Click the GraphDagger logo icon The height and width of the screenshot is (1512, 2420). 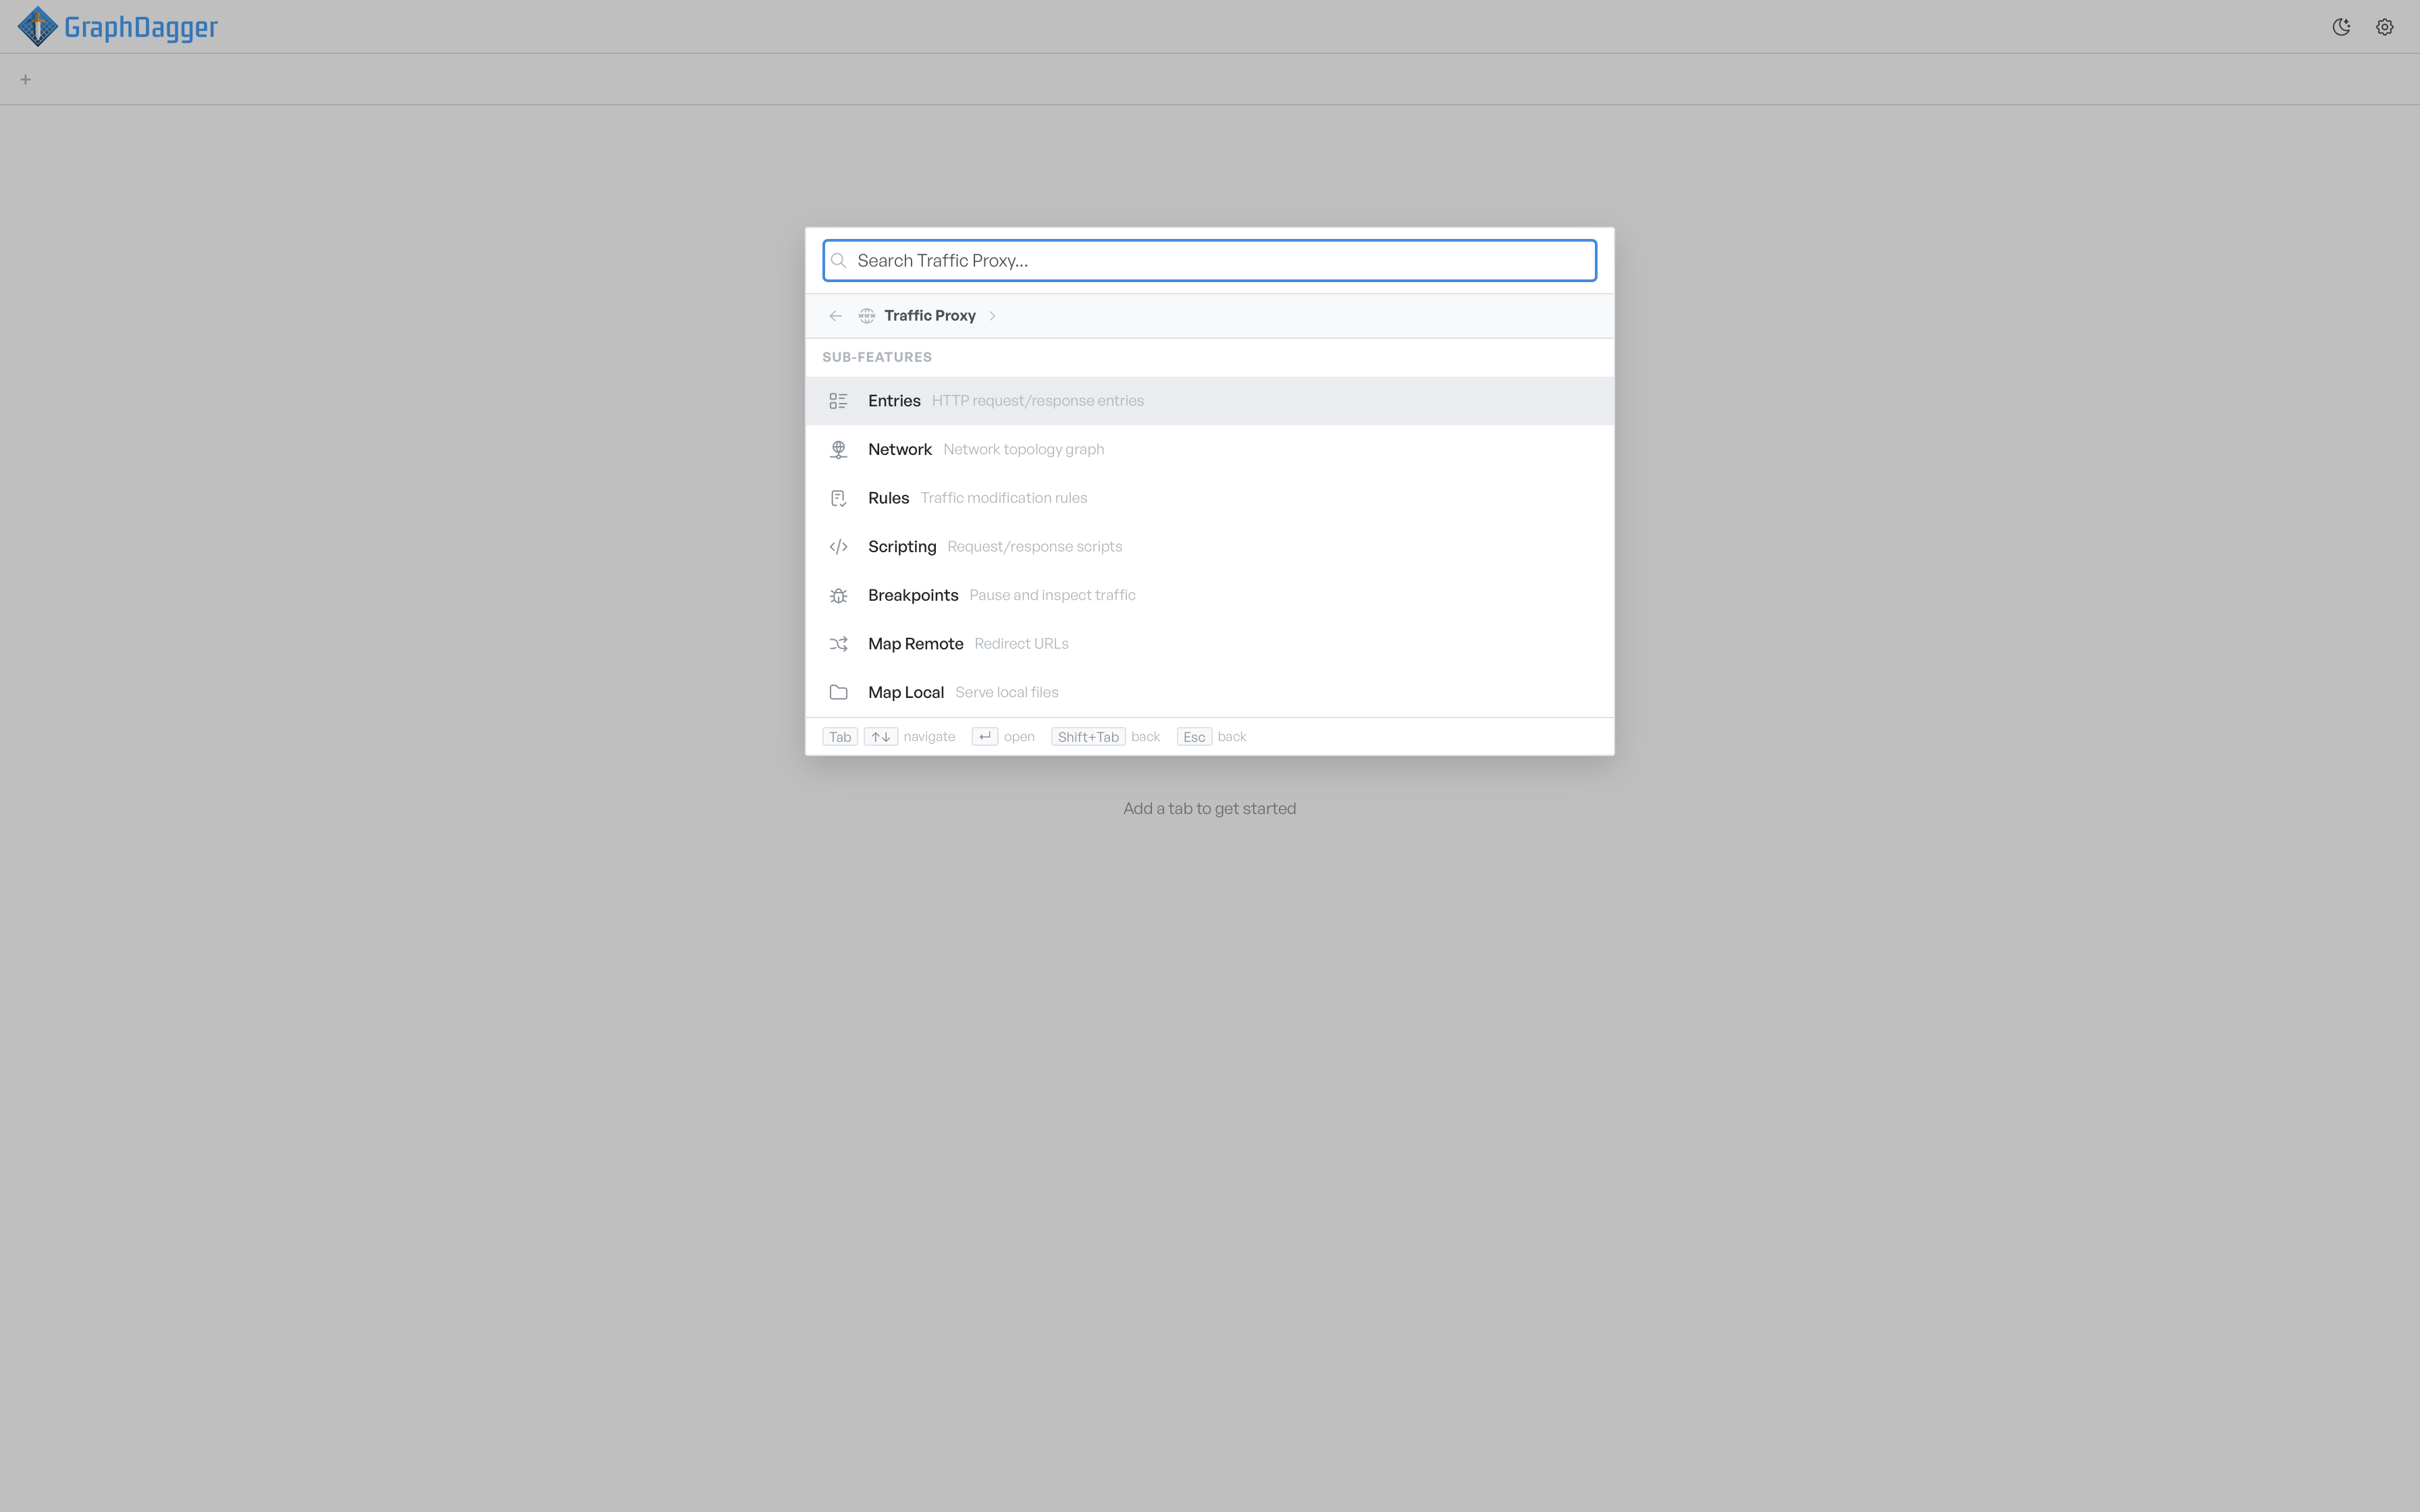38,27
